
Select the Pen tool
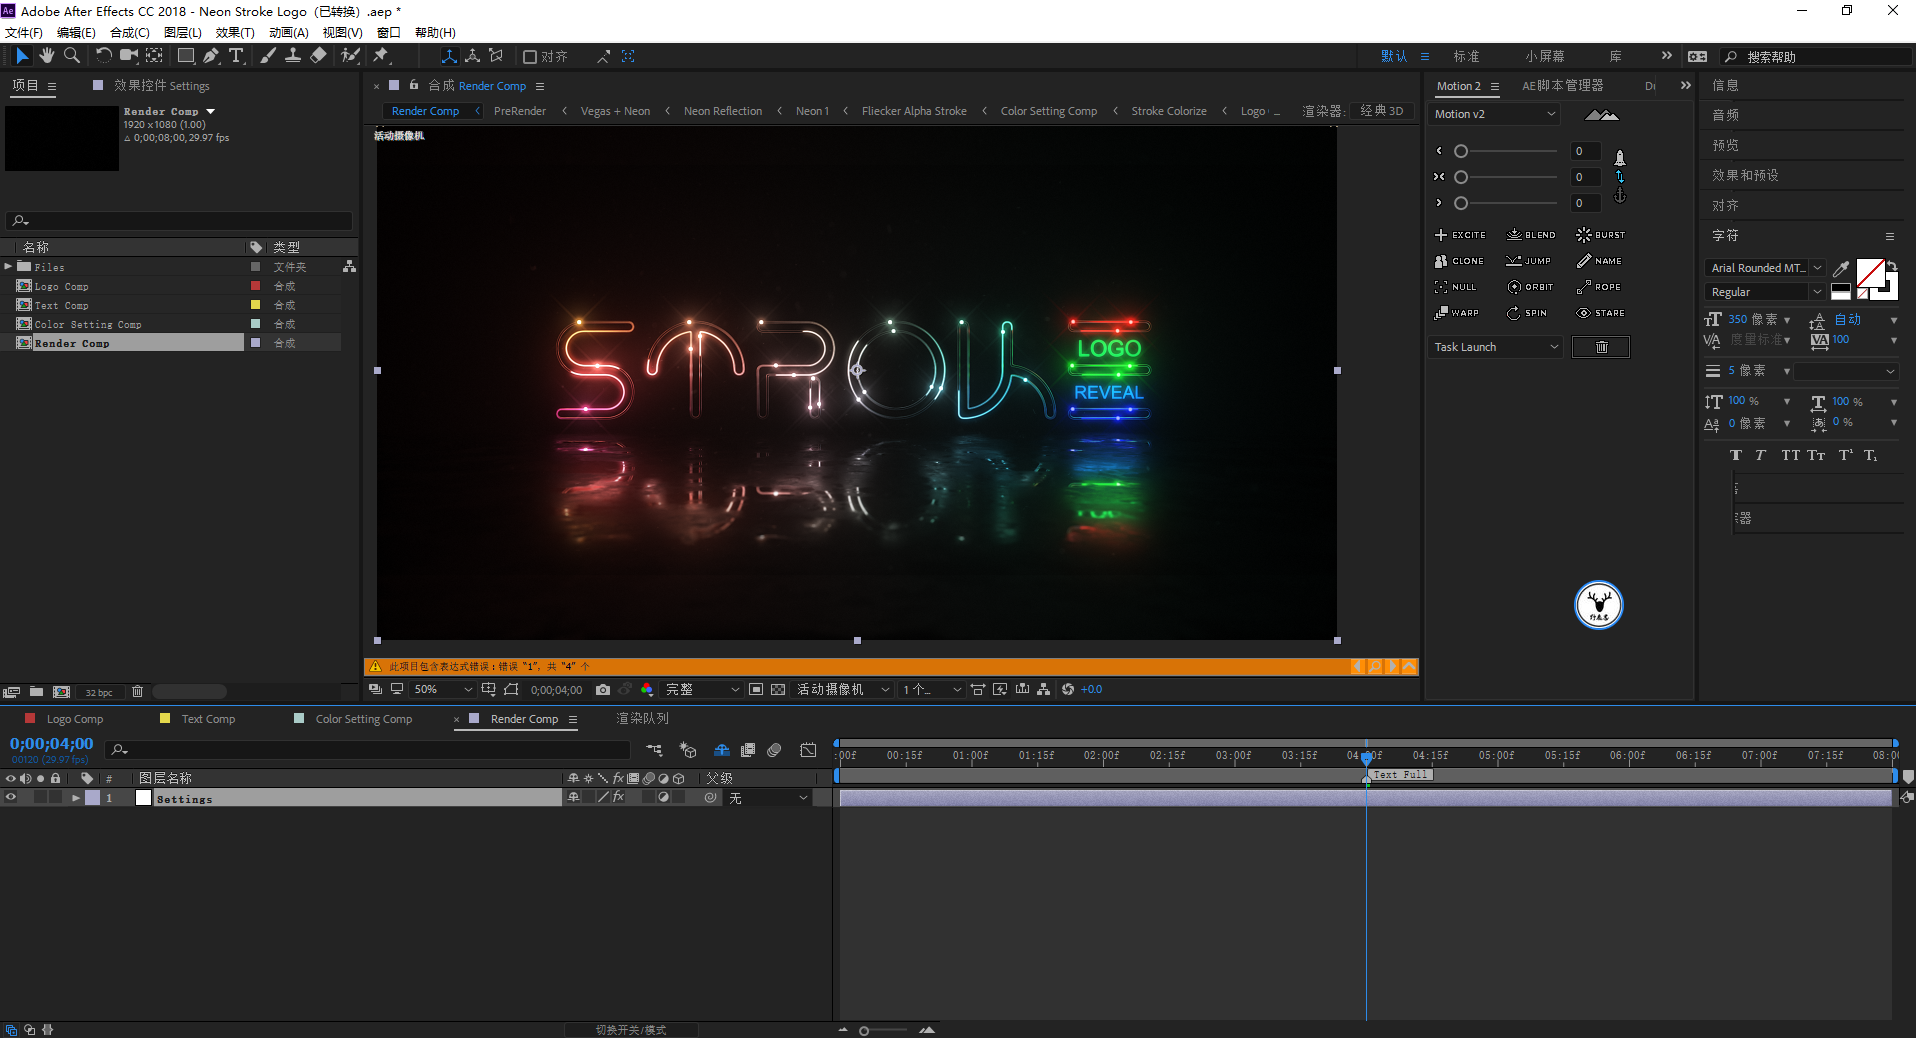click(211, 56)
